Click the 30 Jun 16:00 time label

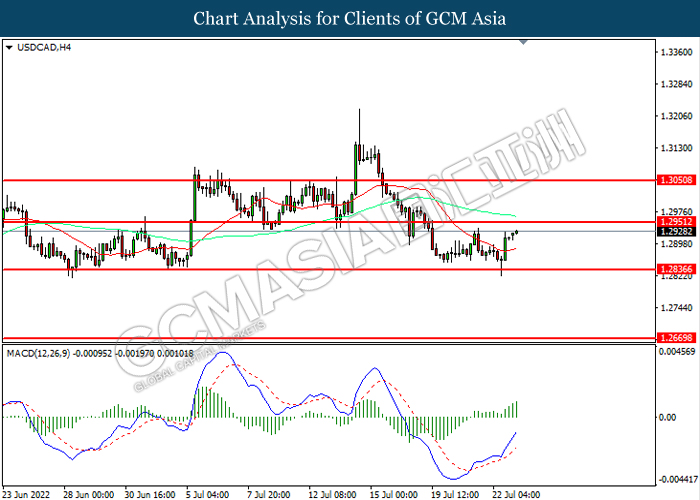point(150,495)
